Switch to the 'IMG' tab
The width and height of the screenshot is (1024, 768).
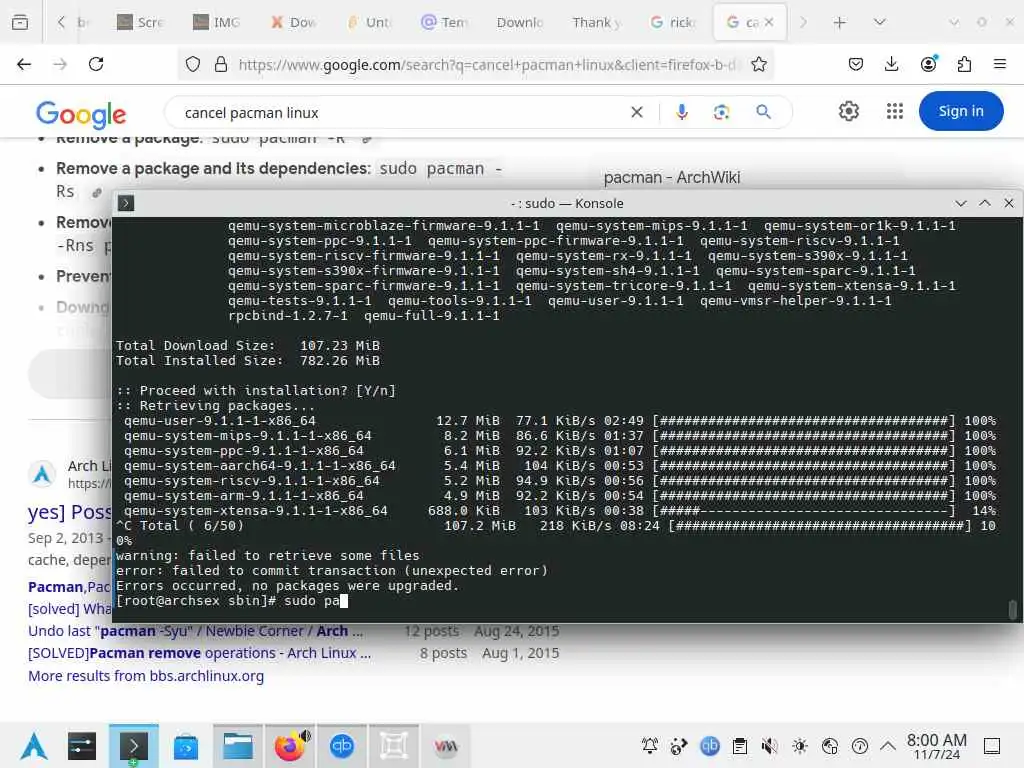(x=217, y=22)
